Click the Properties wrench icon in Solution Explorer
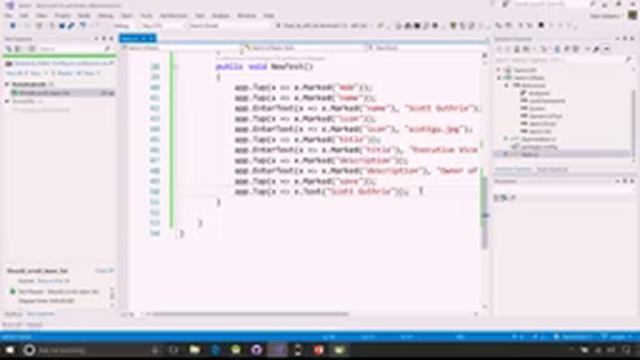The width and height of the screenshot is (640, 360). click(x=596, y=49)
